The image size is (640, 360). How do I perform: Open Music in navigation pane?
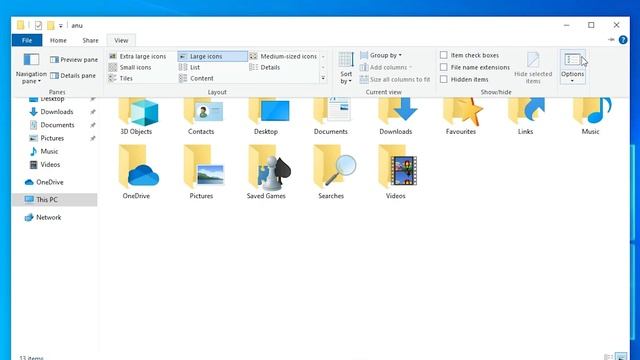(49, 151)
